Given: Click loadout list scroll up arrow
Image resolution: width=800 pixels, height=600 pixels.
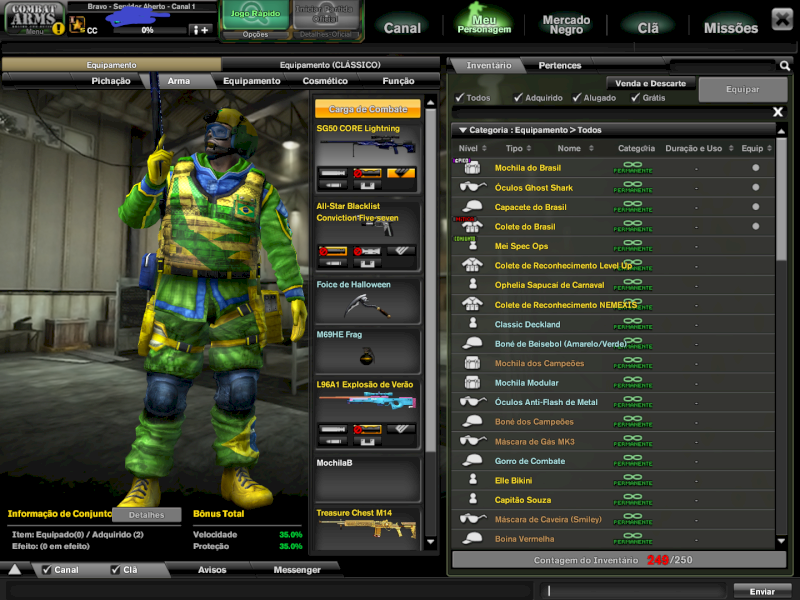Looking at the screenshot, I should pyautogui.click(x=431, y=103).
